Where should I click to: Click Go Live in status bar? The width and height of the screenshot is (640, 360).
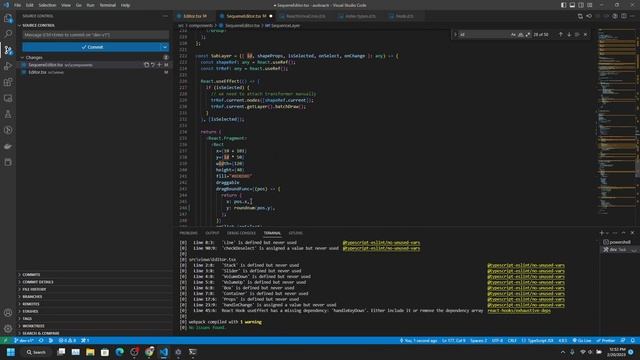(582, 340)
